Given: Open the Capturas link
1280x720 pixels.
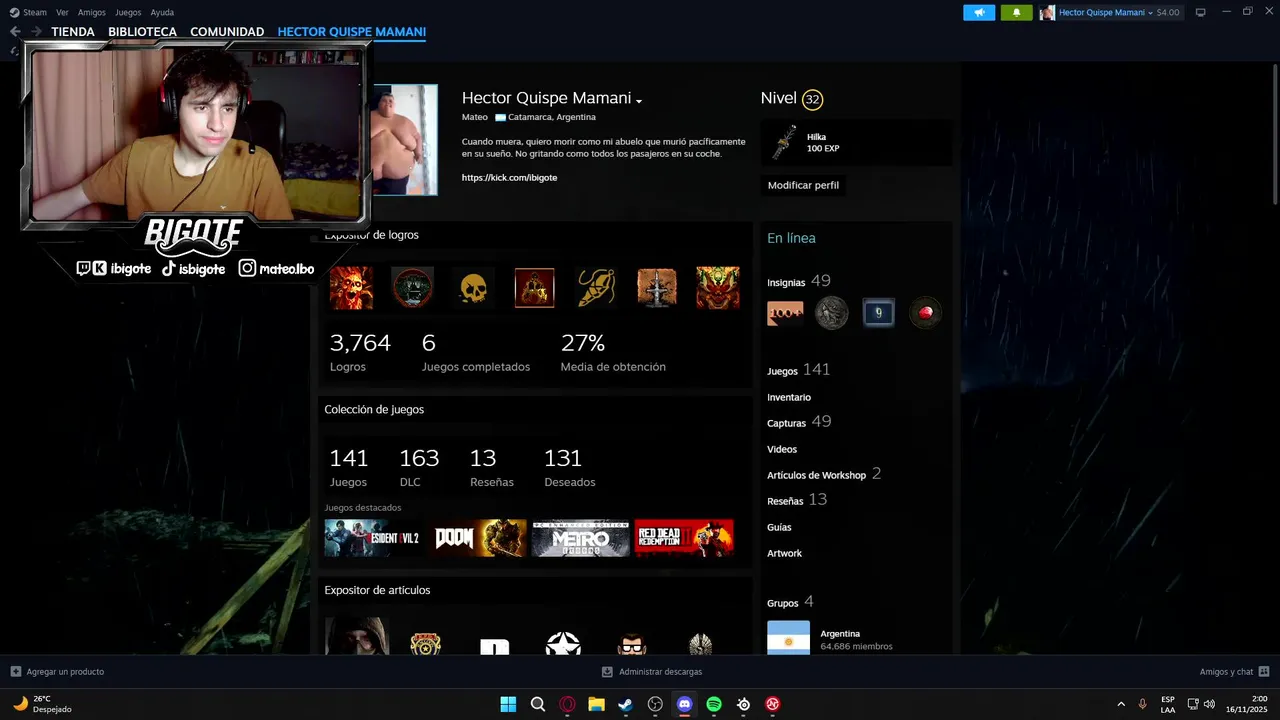Looking at the screenshot, I should click(x=787, y=423).
